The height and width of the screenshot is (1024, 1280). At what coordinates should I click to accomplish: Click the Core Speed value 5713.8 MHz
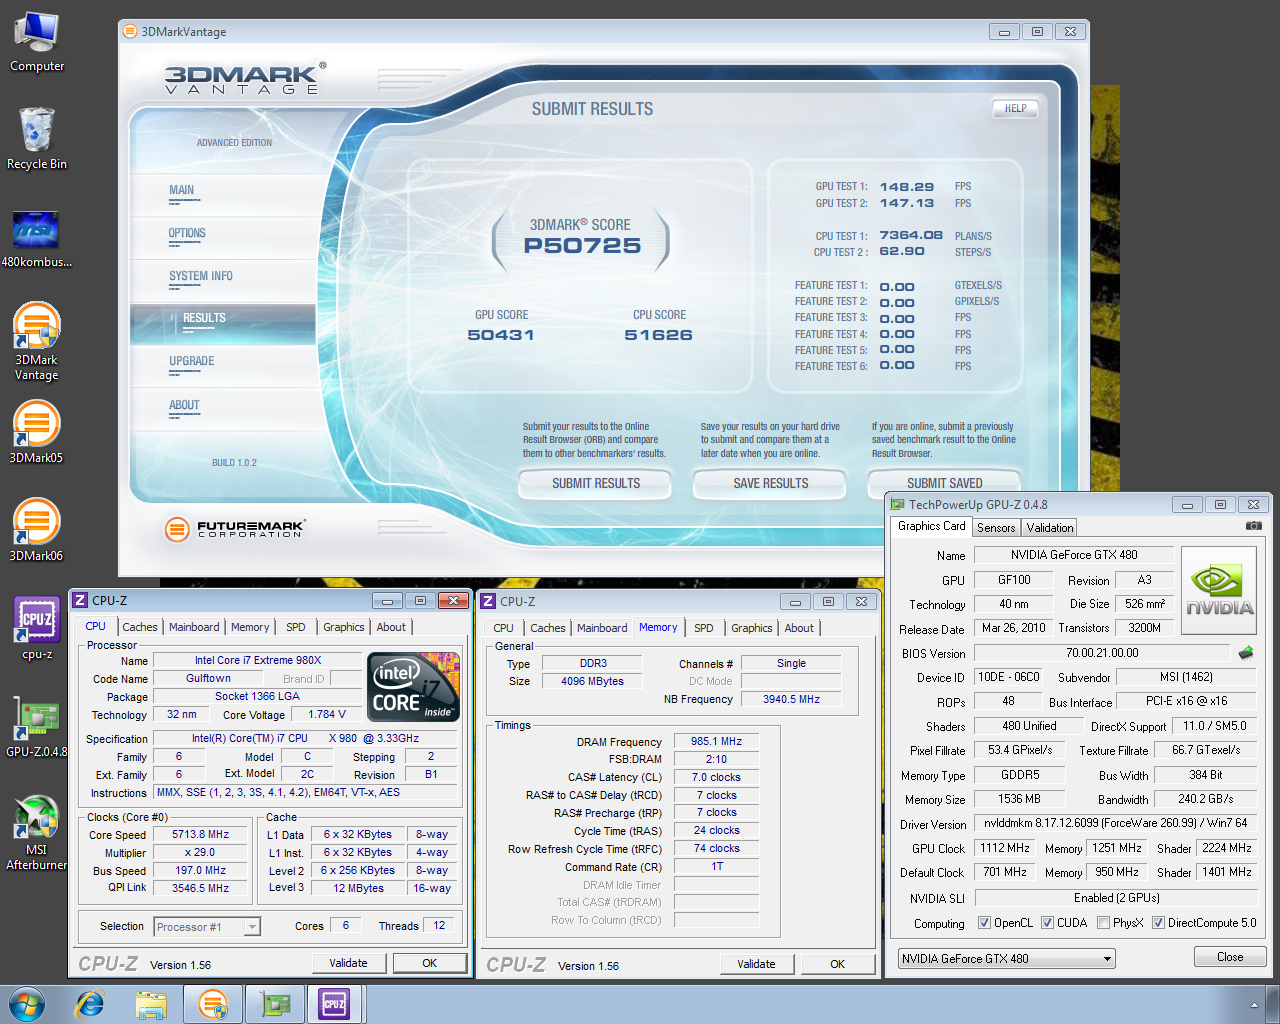[201, 834]
